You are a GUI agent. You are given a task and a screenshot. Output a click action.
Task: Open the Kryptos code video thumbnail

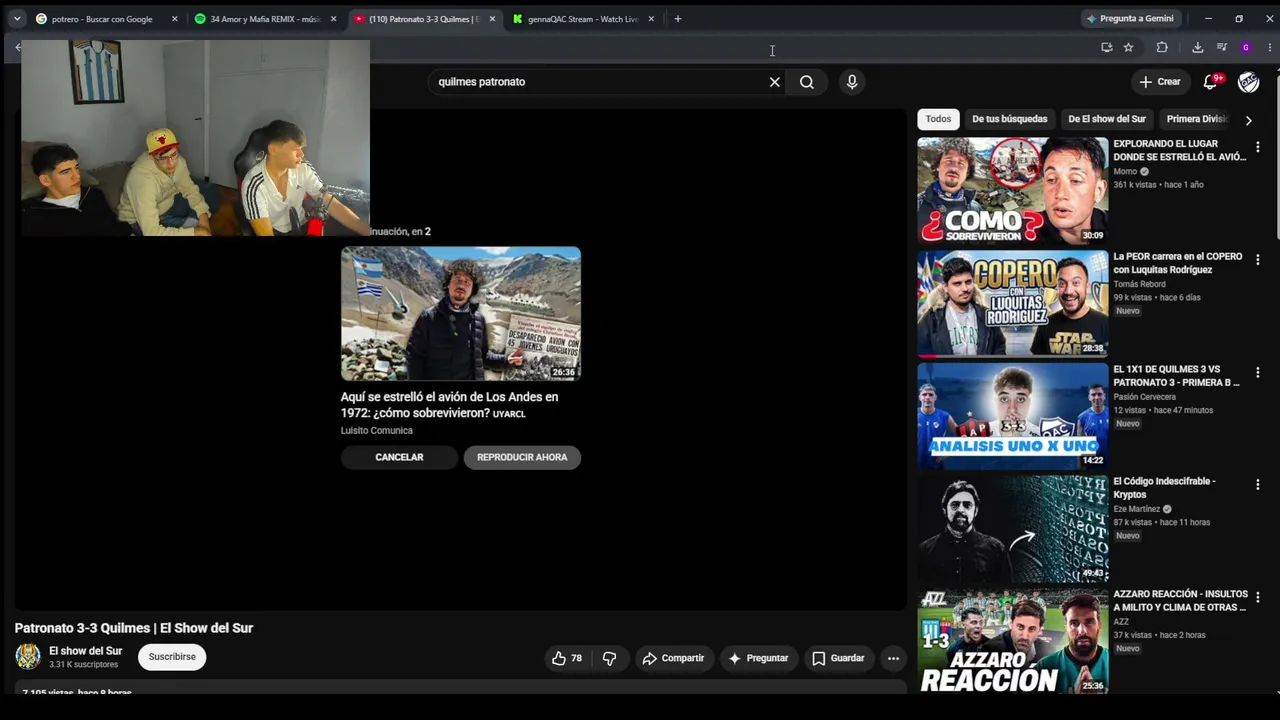coord(1013,529)
